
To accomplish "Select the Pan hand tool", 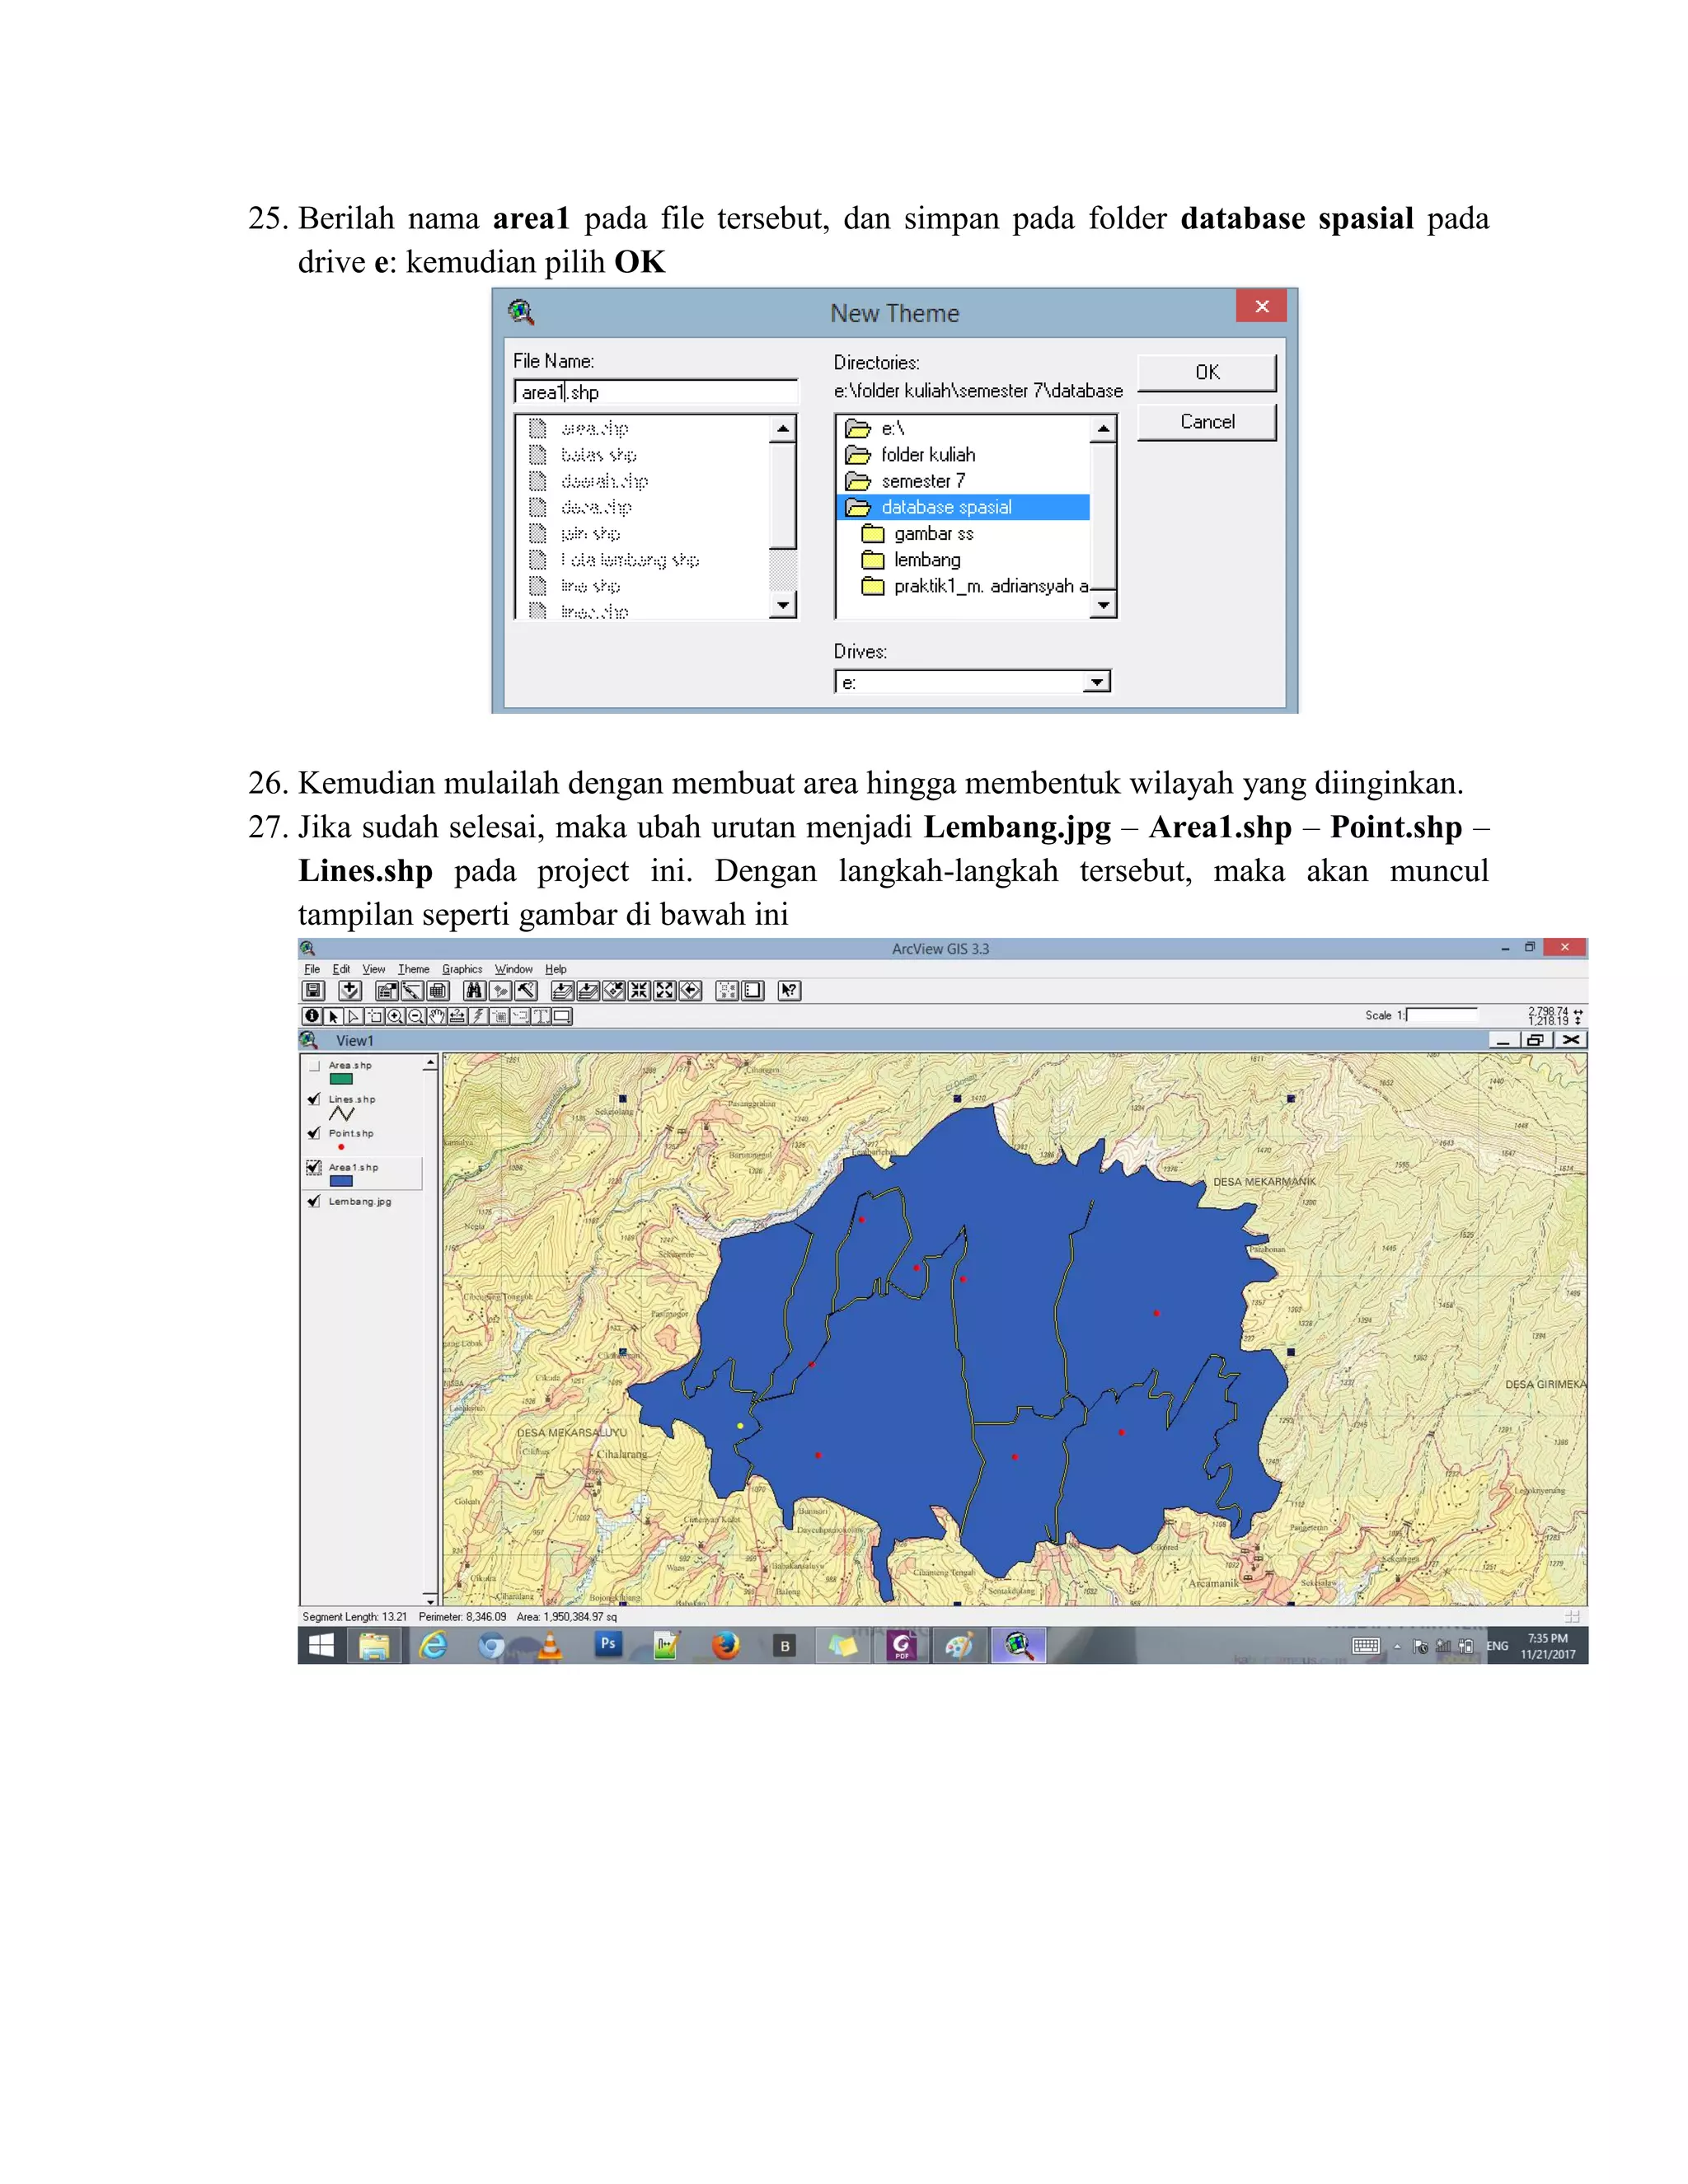I will pos(437,1017).
